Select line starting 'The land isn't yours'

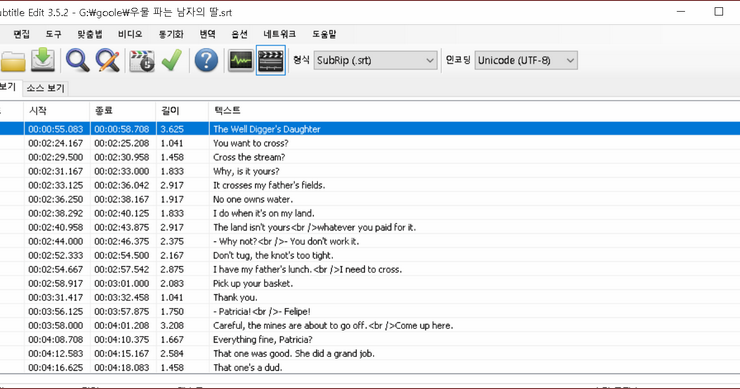tap(370, 227)
